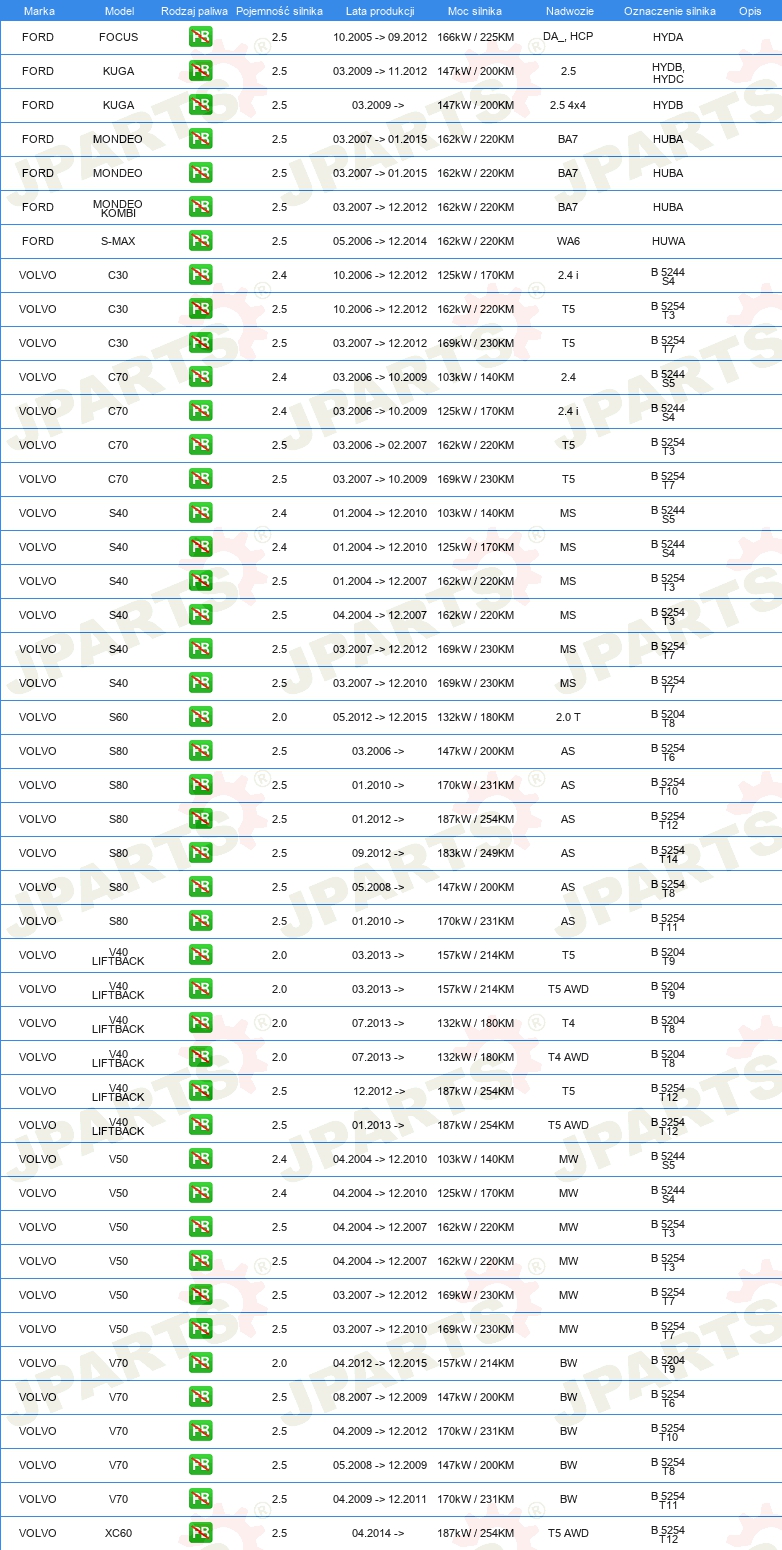Click the PB fuel icon in FORD S-MAX row
Image resolution: width=782 pixels, height=1550 pixels.
click(200, 241)
